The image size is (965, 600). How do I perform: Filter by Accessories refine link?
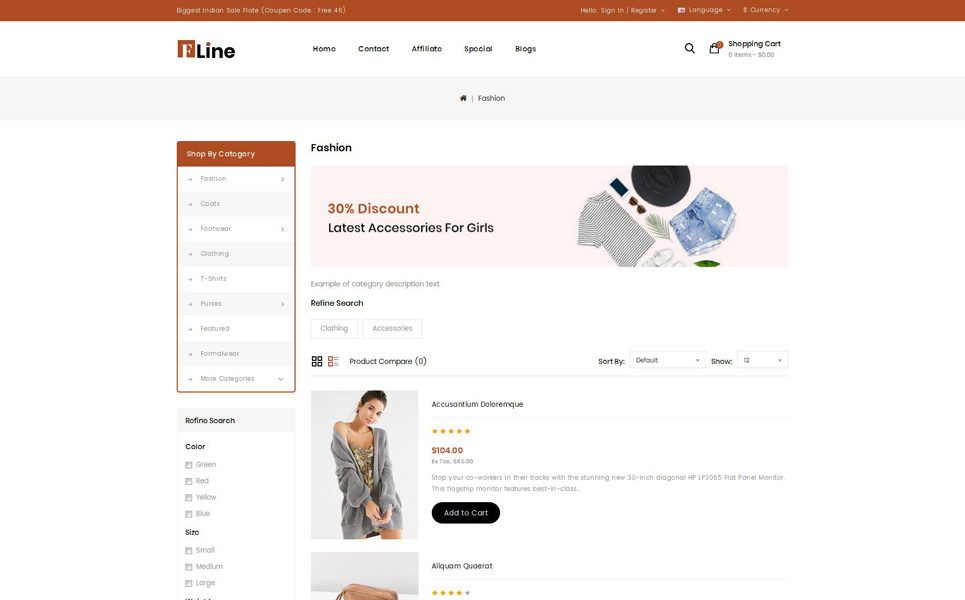(392, 329)
